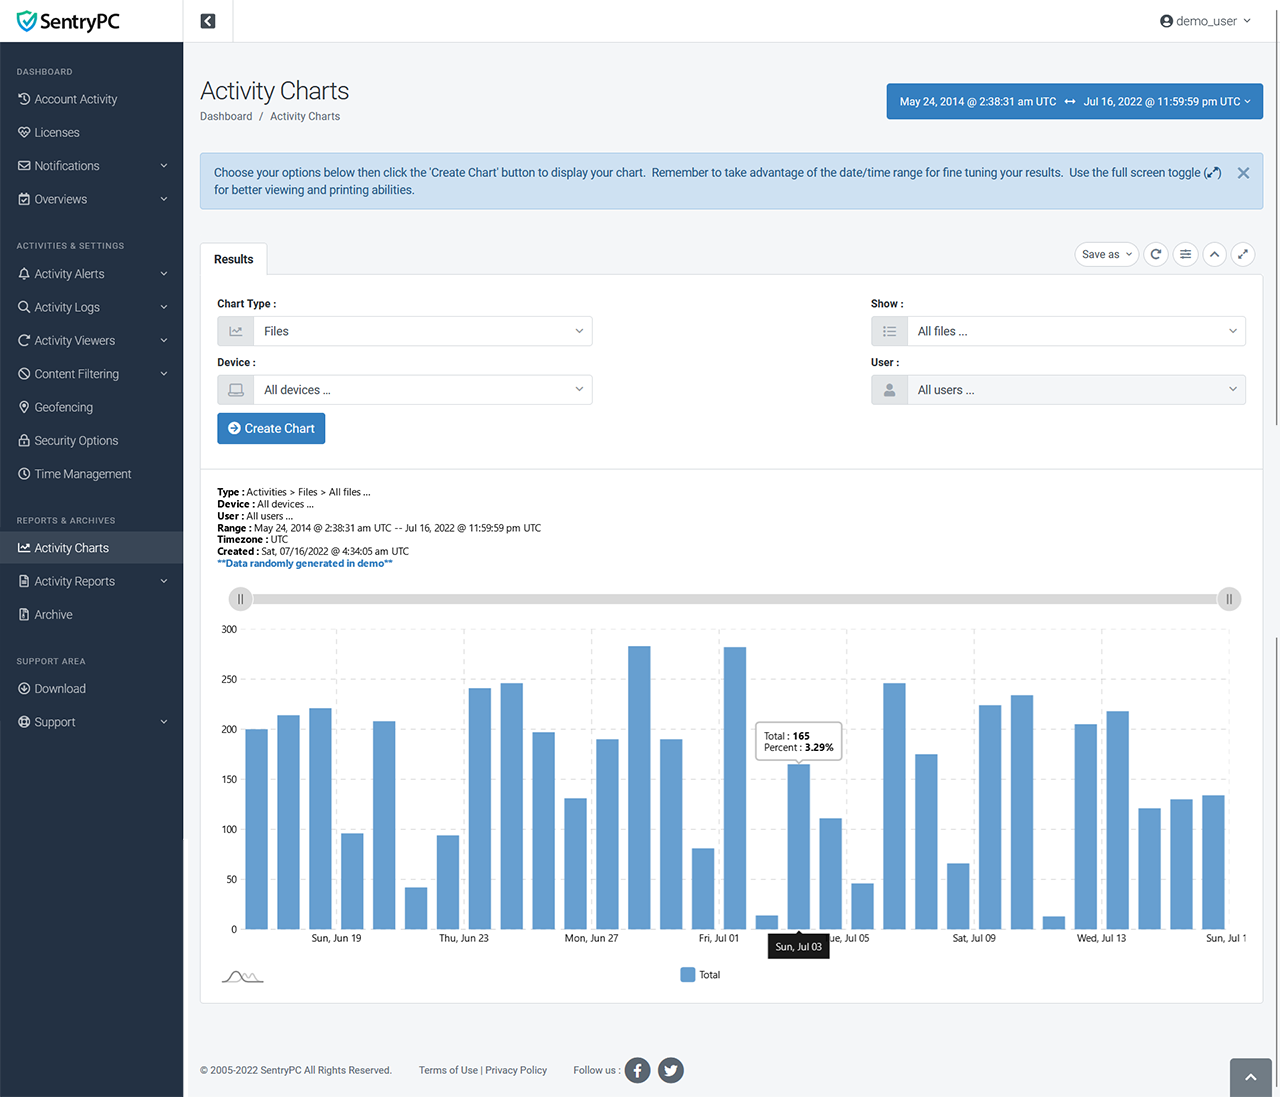This screenshot has width=1280, height=1097.
Task: Click the person icon beside All users
Action: pos(889,390)
